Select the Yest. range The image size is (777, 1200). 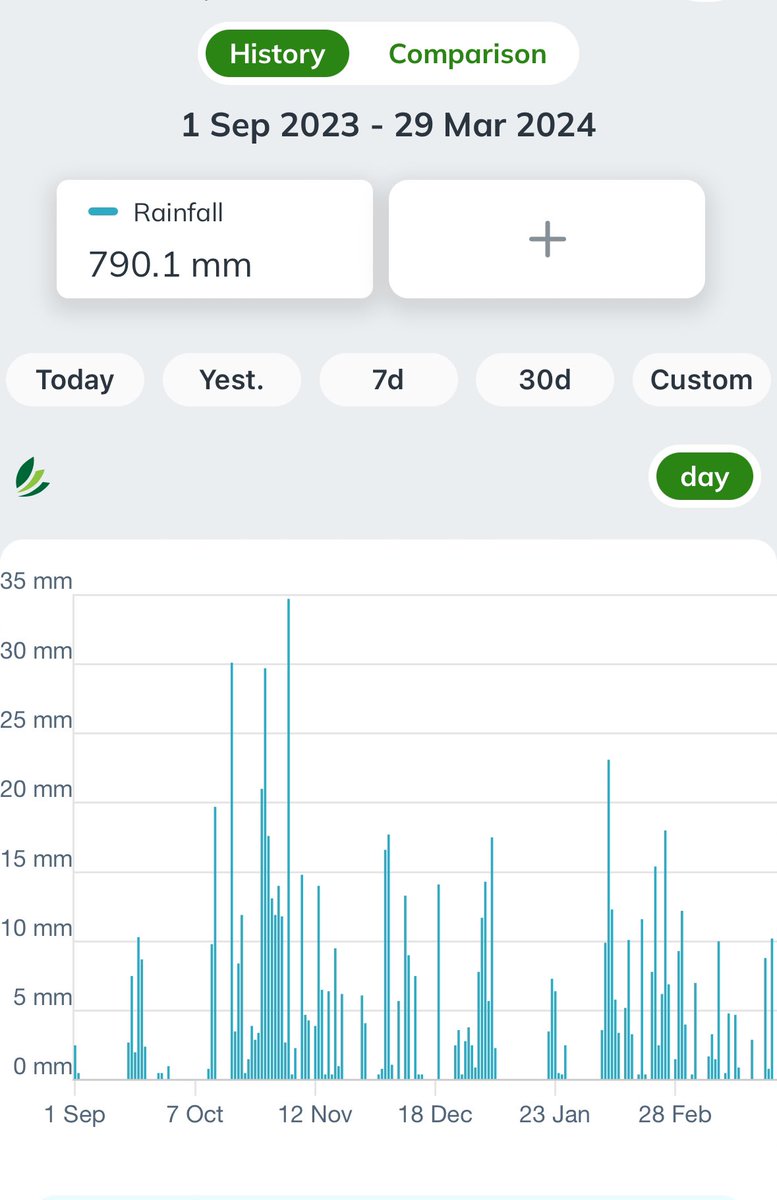click(x=232, y=380)
